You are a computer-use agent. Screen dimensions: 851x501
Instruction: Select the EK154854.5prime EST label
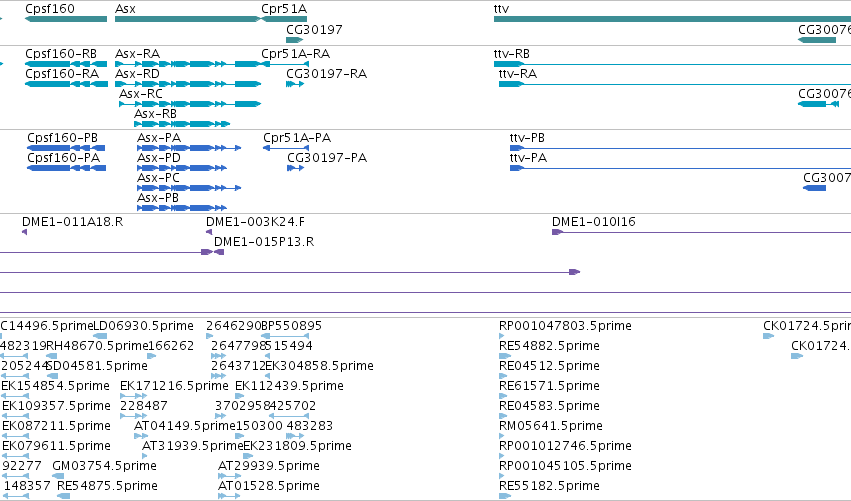(x=55, y=386)
